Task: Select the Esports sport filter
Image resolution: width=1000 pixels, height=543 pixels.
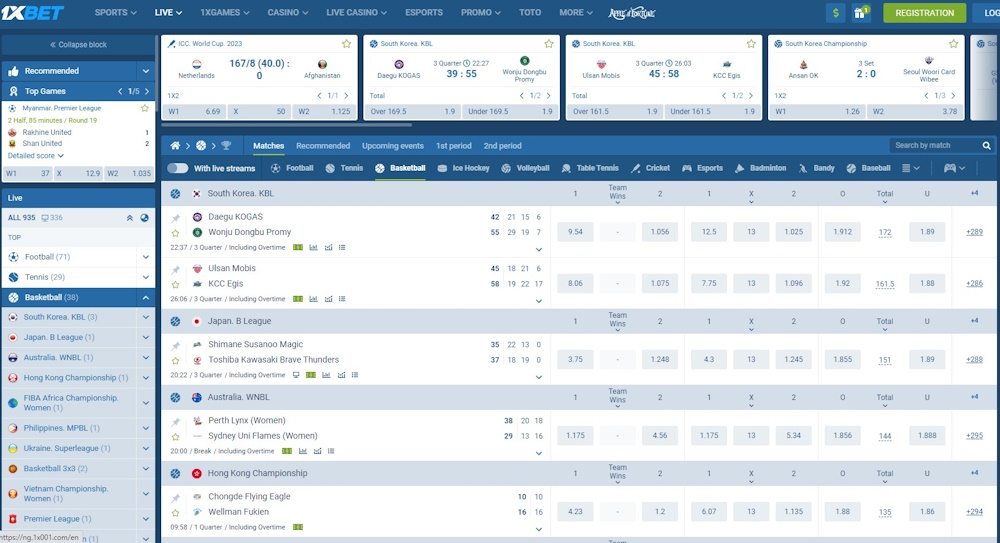Action: coord(702,168)
